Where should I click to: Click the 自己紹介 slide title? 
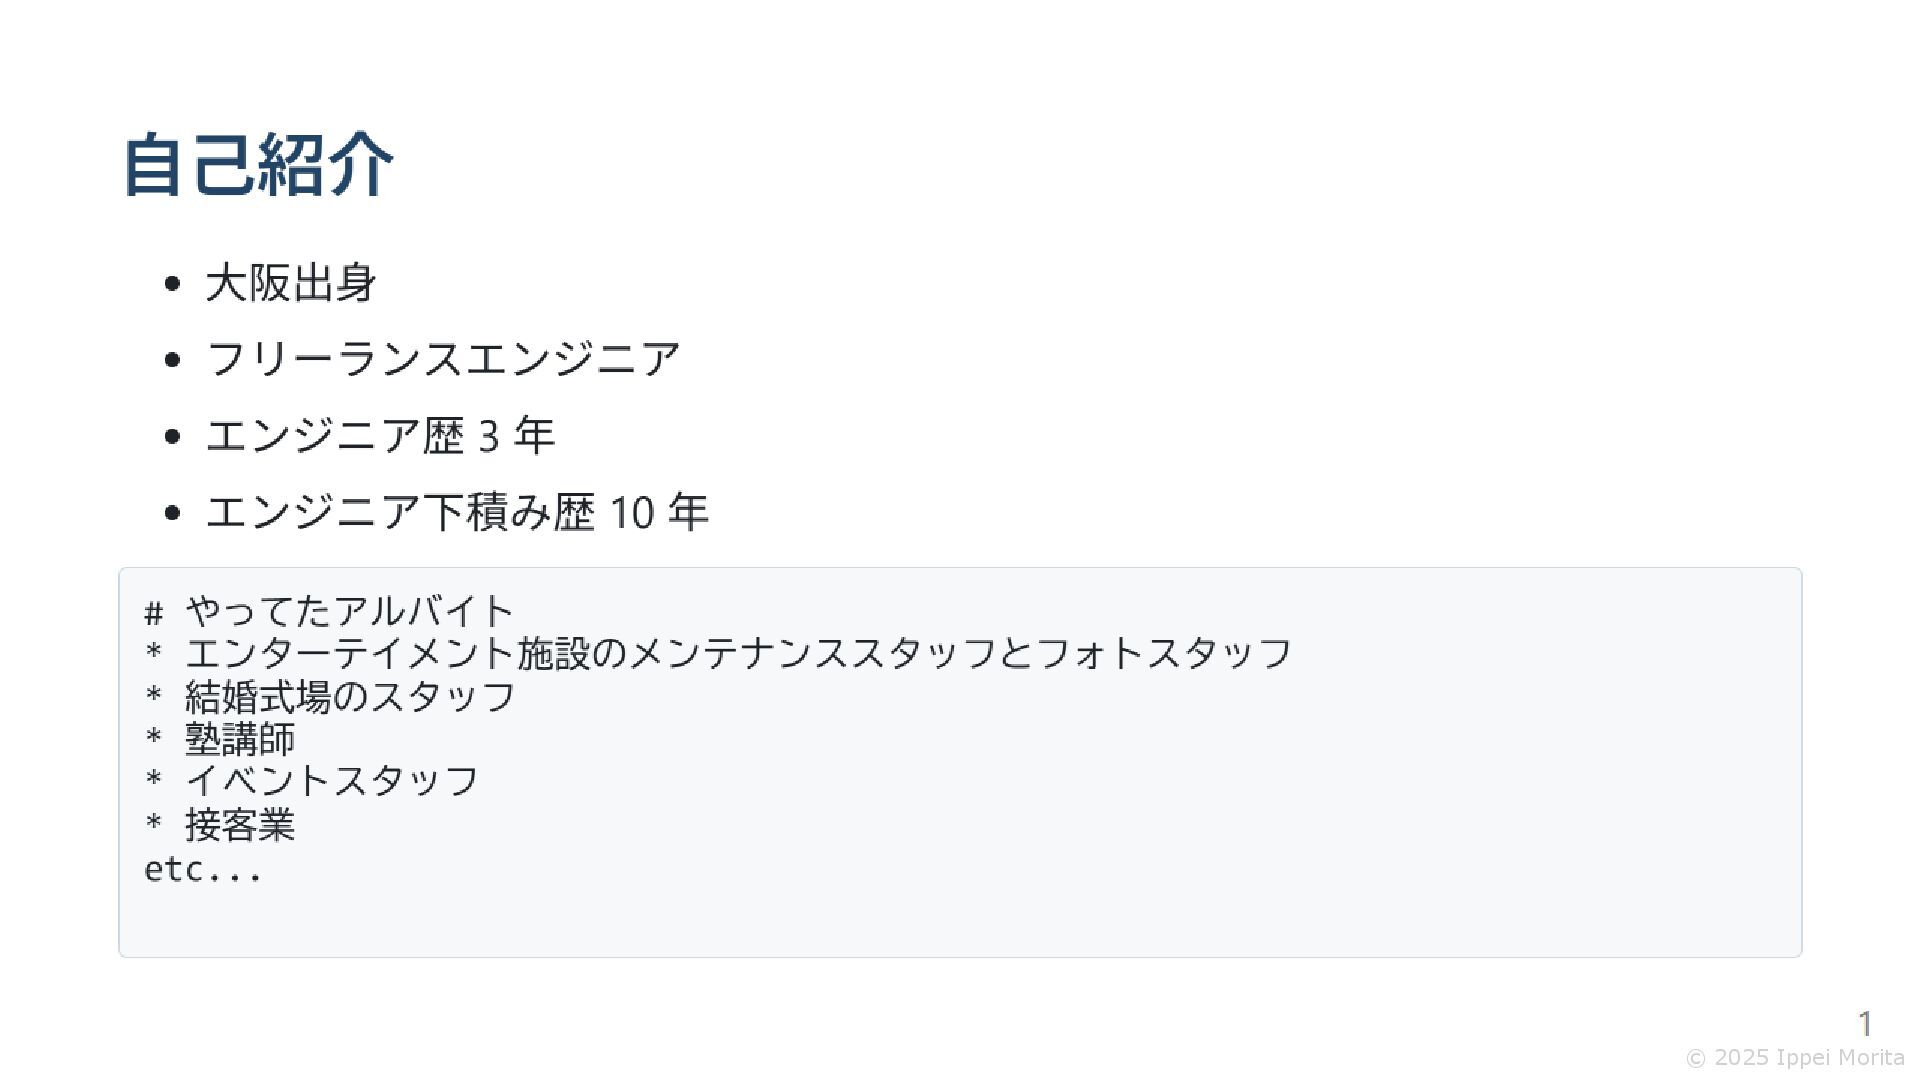pyautogui.click(x=258, y=164)
